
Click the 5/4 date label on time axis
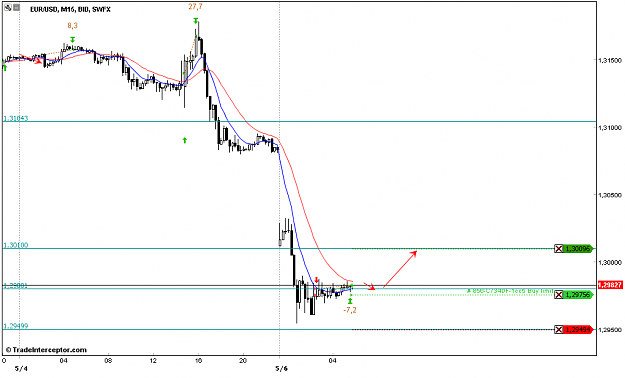pos(21,369)
